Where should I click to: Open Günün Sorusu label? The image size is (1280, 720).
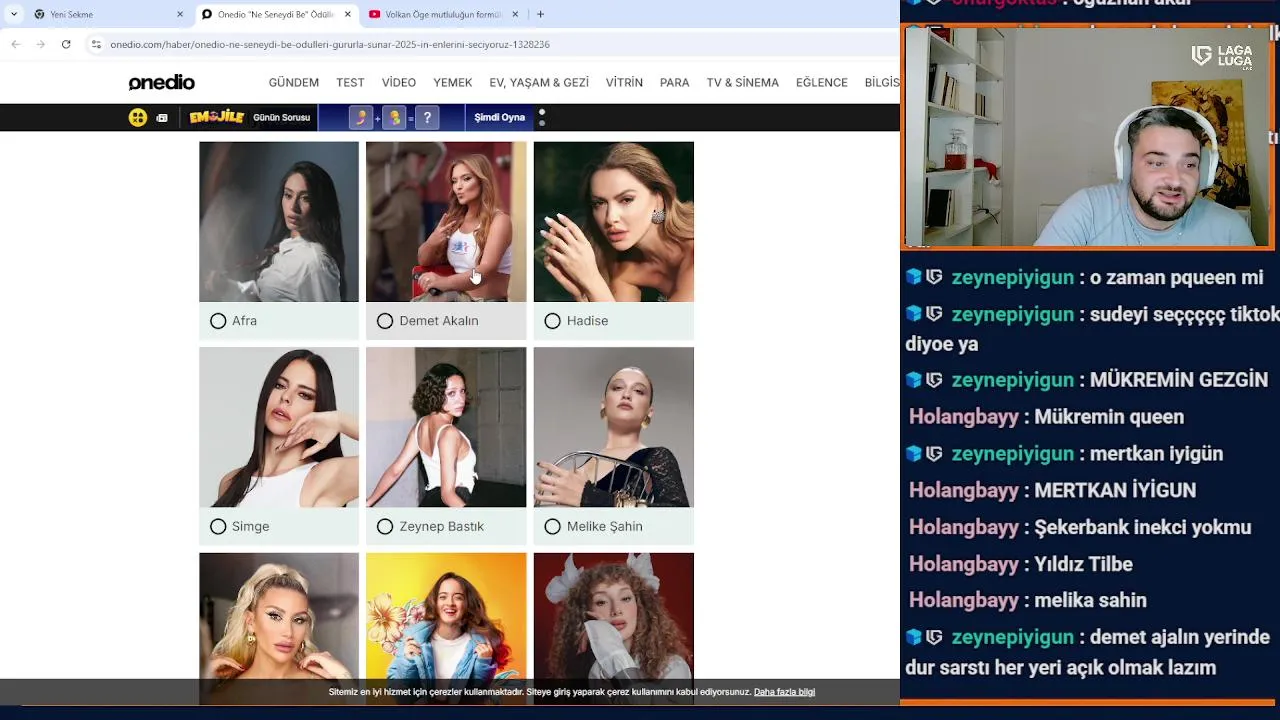281,117
